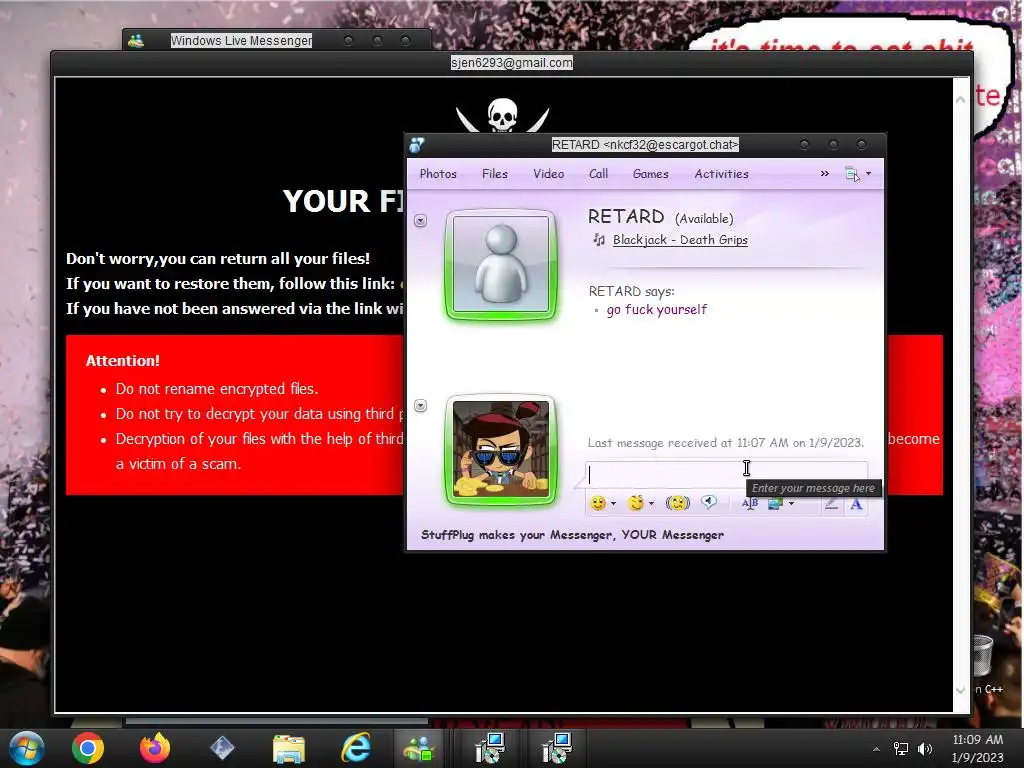
Task: Open the Activities menu item
Action: [722, 174]
